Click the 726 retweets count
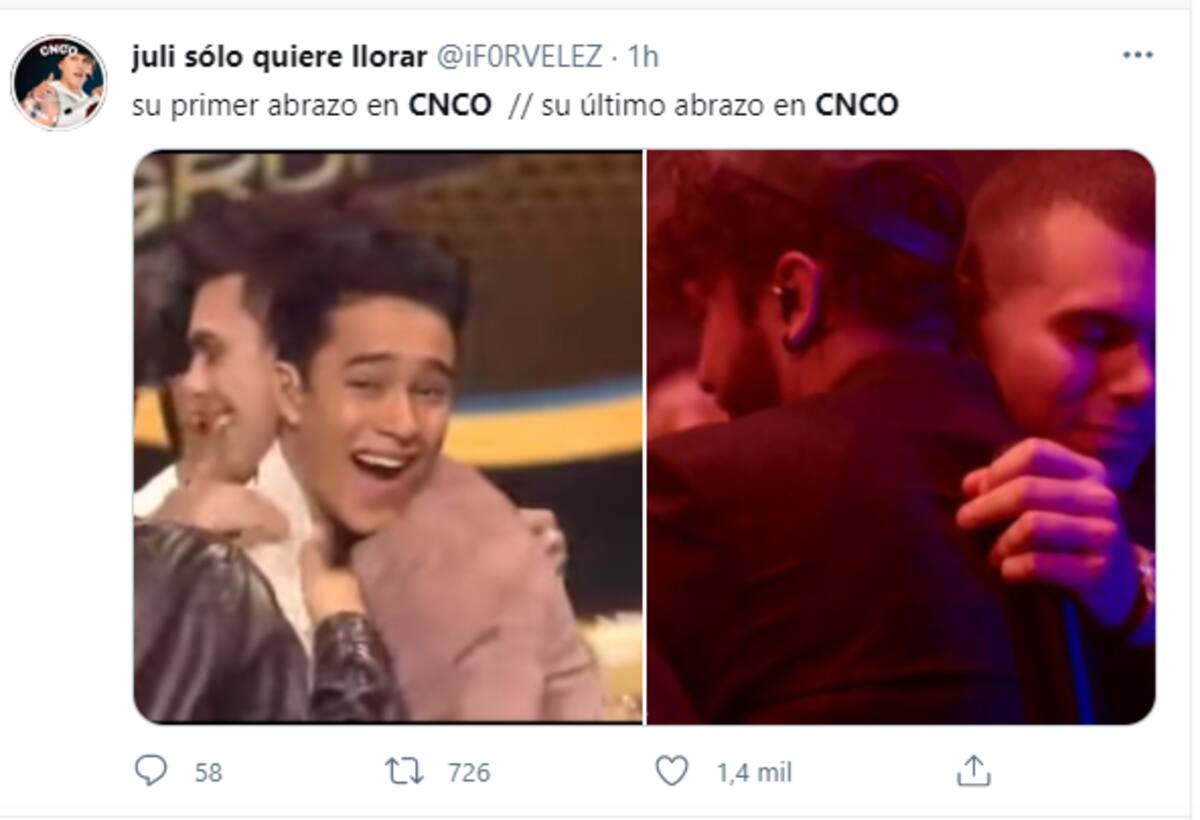This screenshot has width=1200, height=820. 469,772
